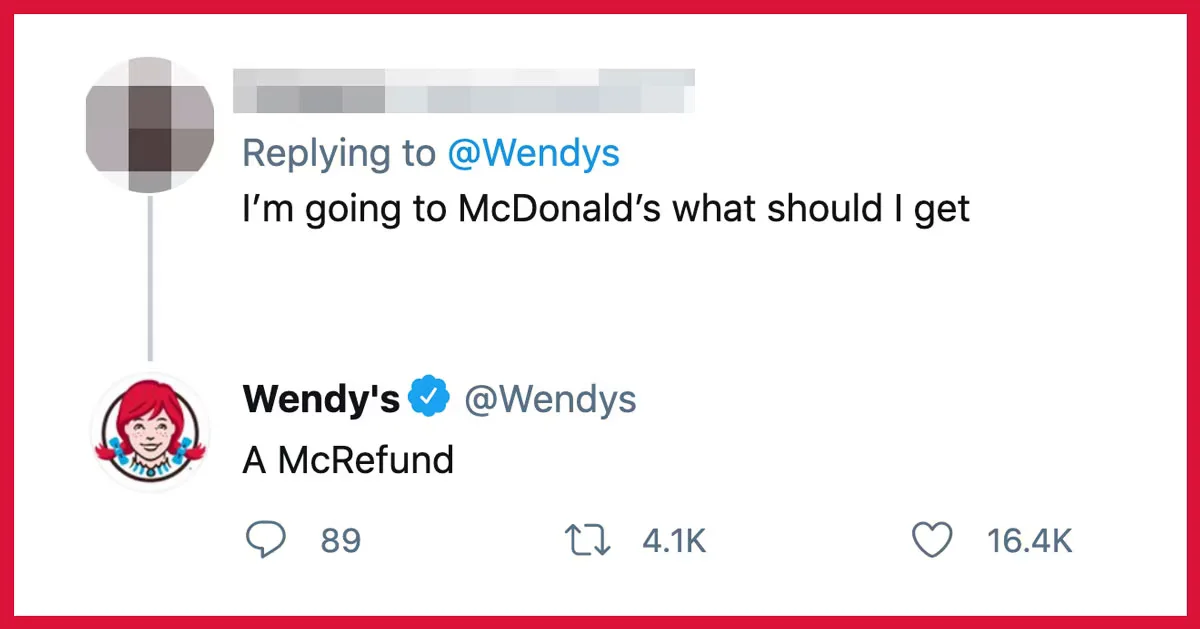Click the 16.4K likes count
Viewport: 1200px width, 629px height.
pos(1031,540)
